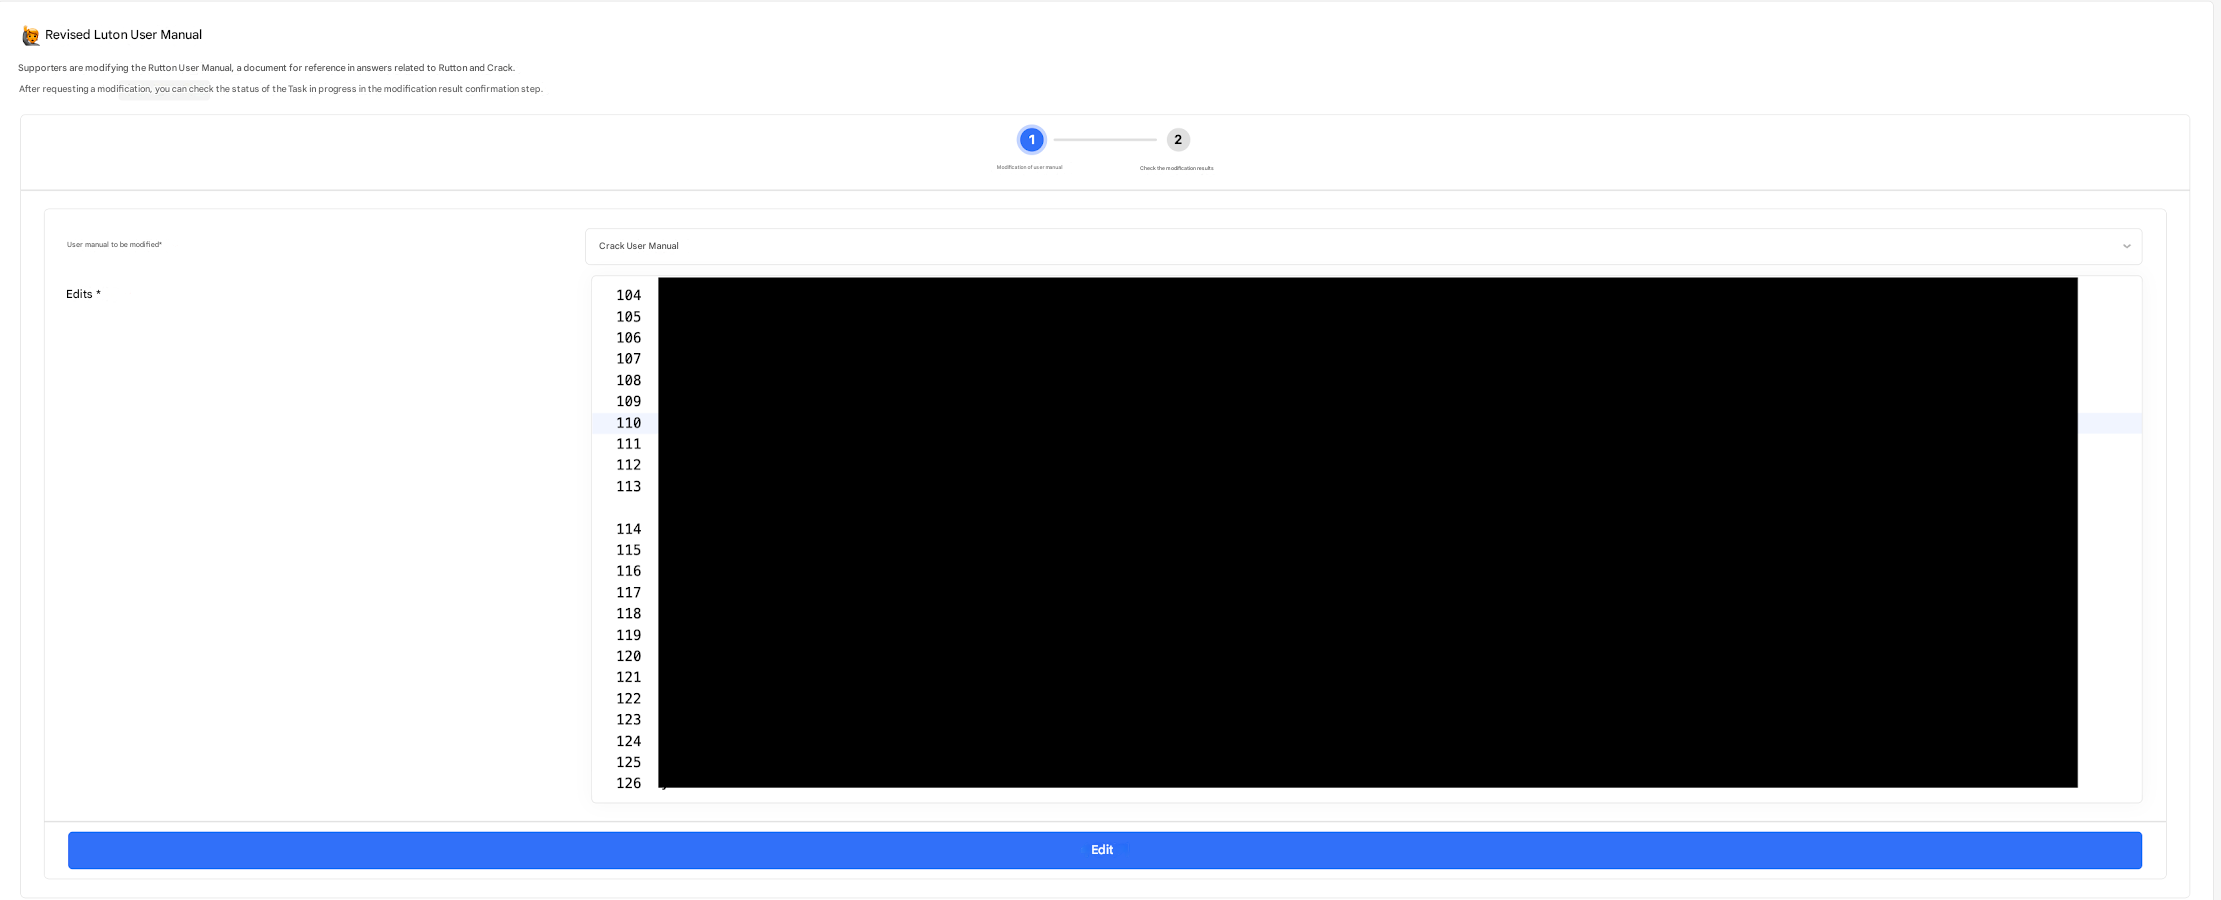Click line number 126 in editor

coord(628,783)
